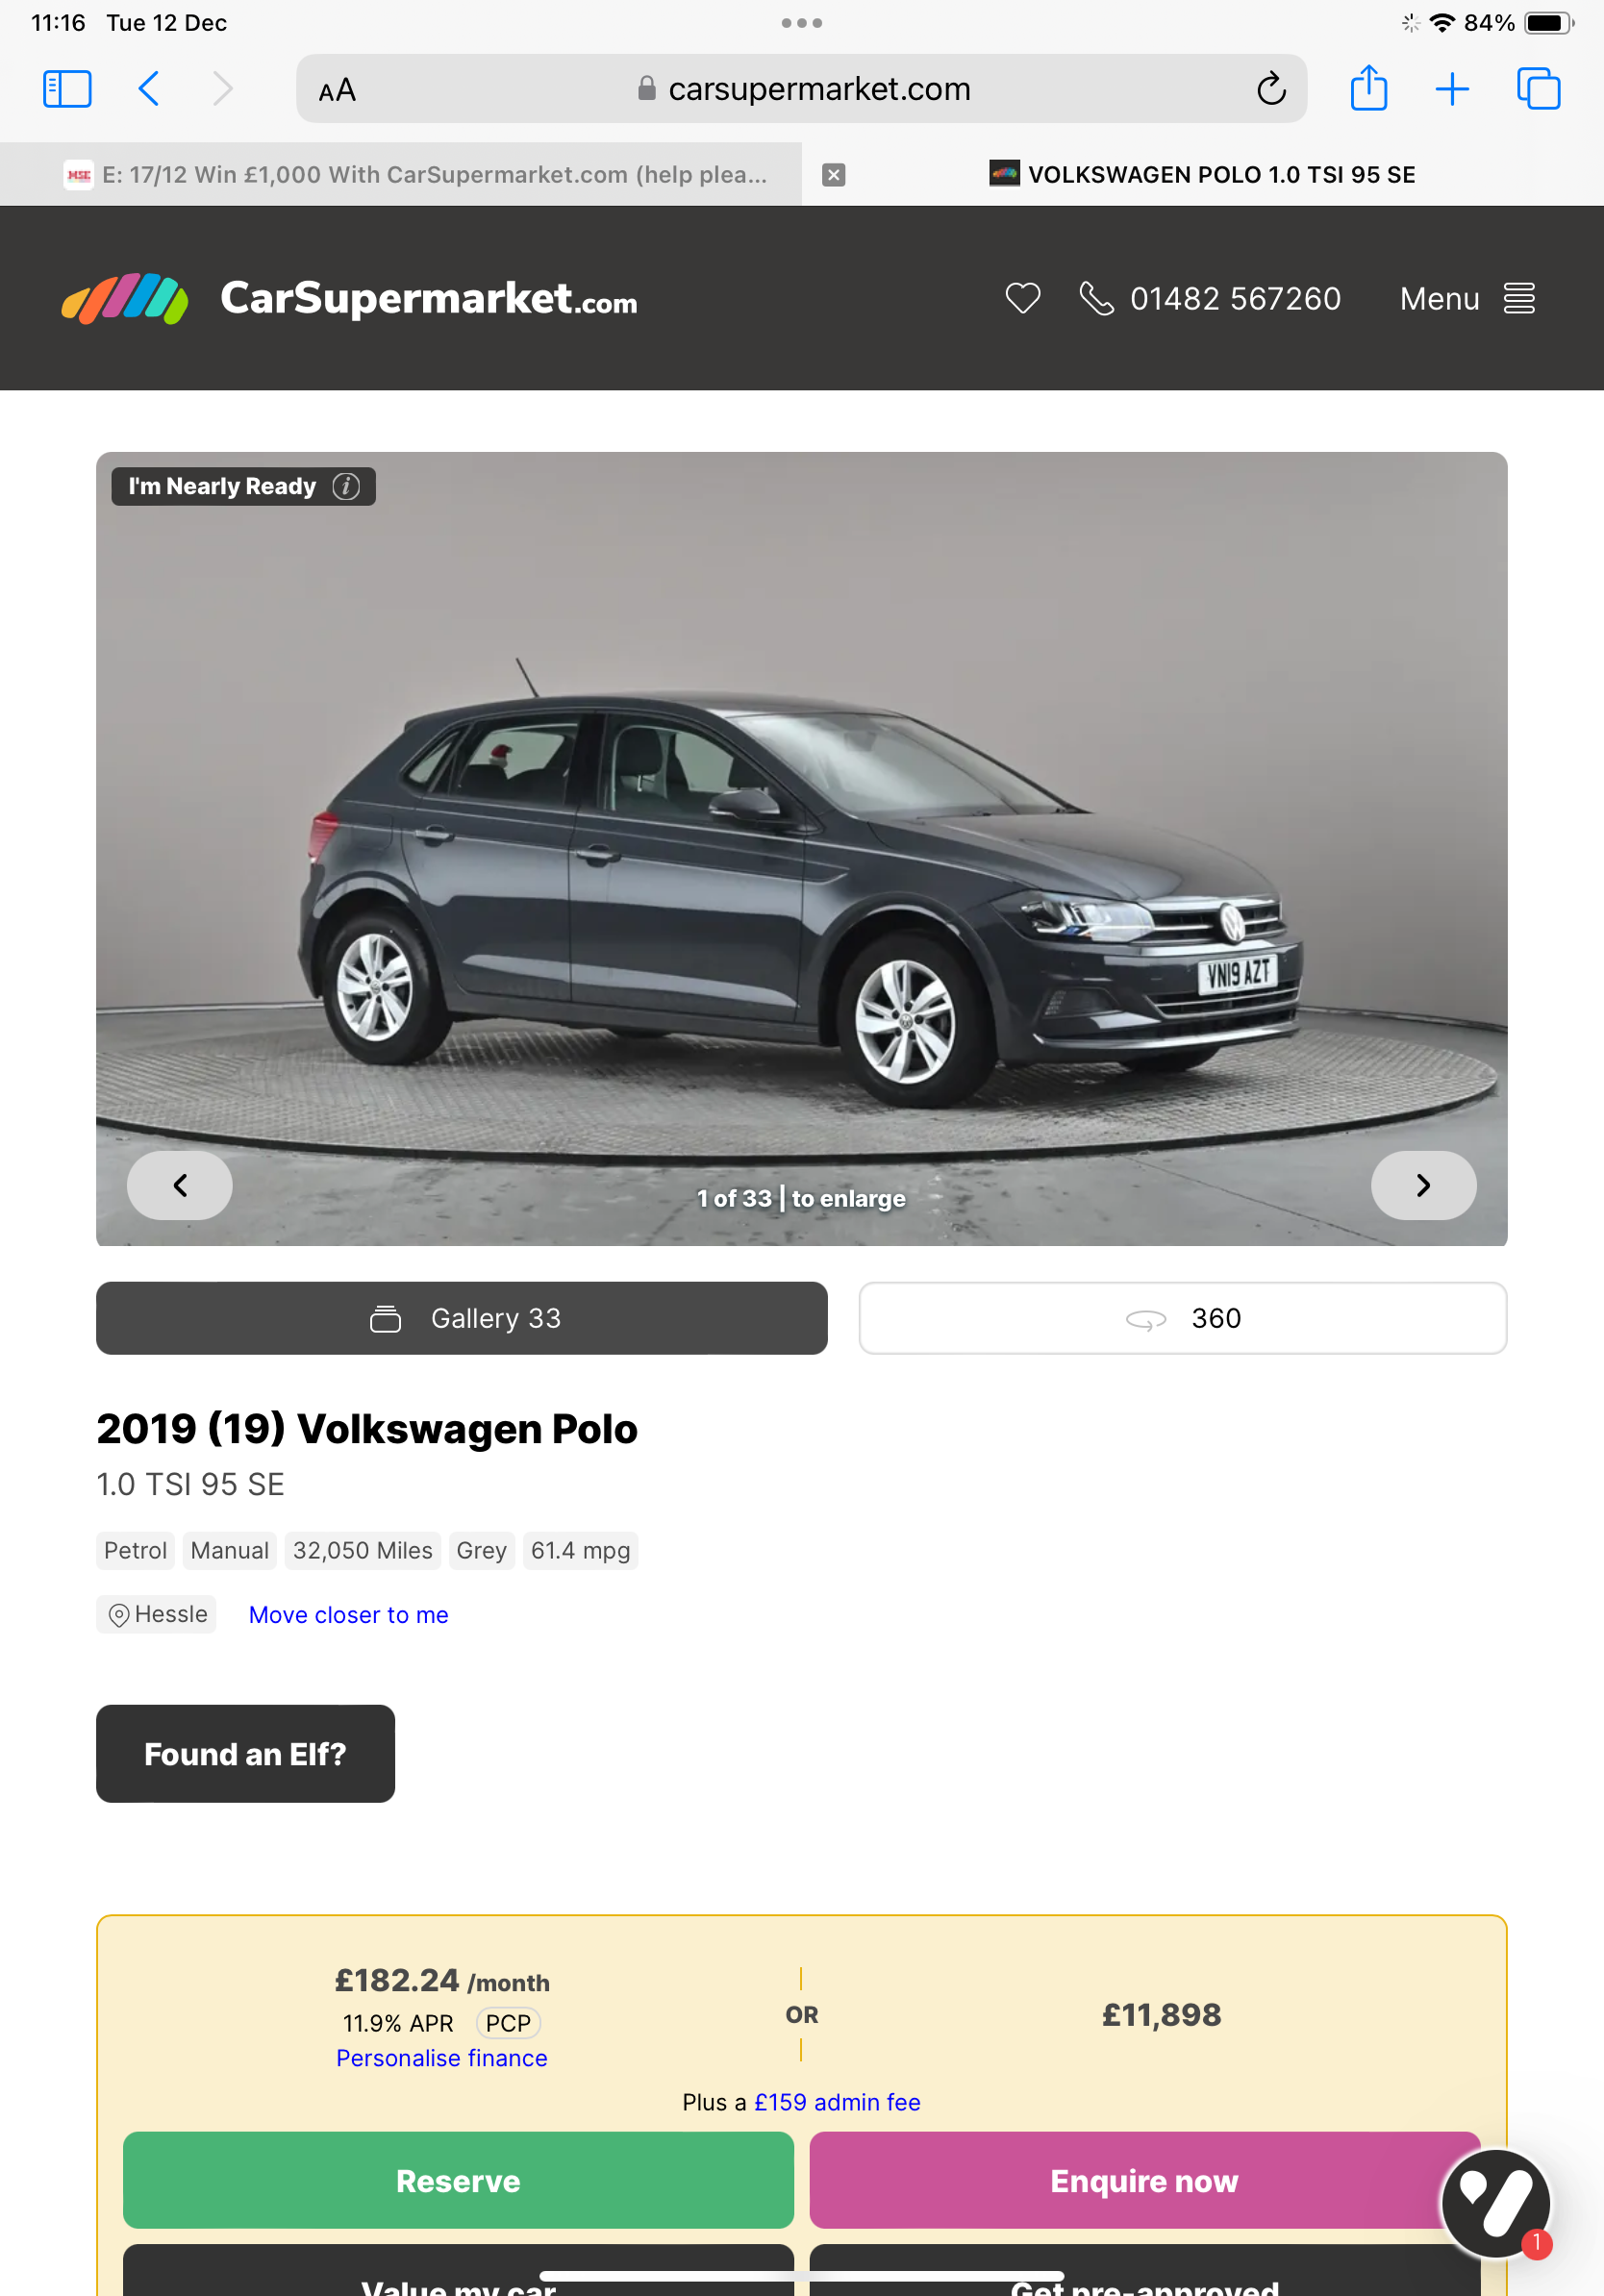Open the AA reader text size menu
Image resolution: width=1604 pixels, height=2296 pixels.
[x=337, y=90]
